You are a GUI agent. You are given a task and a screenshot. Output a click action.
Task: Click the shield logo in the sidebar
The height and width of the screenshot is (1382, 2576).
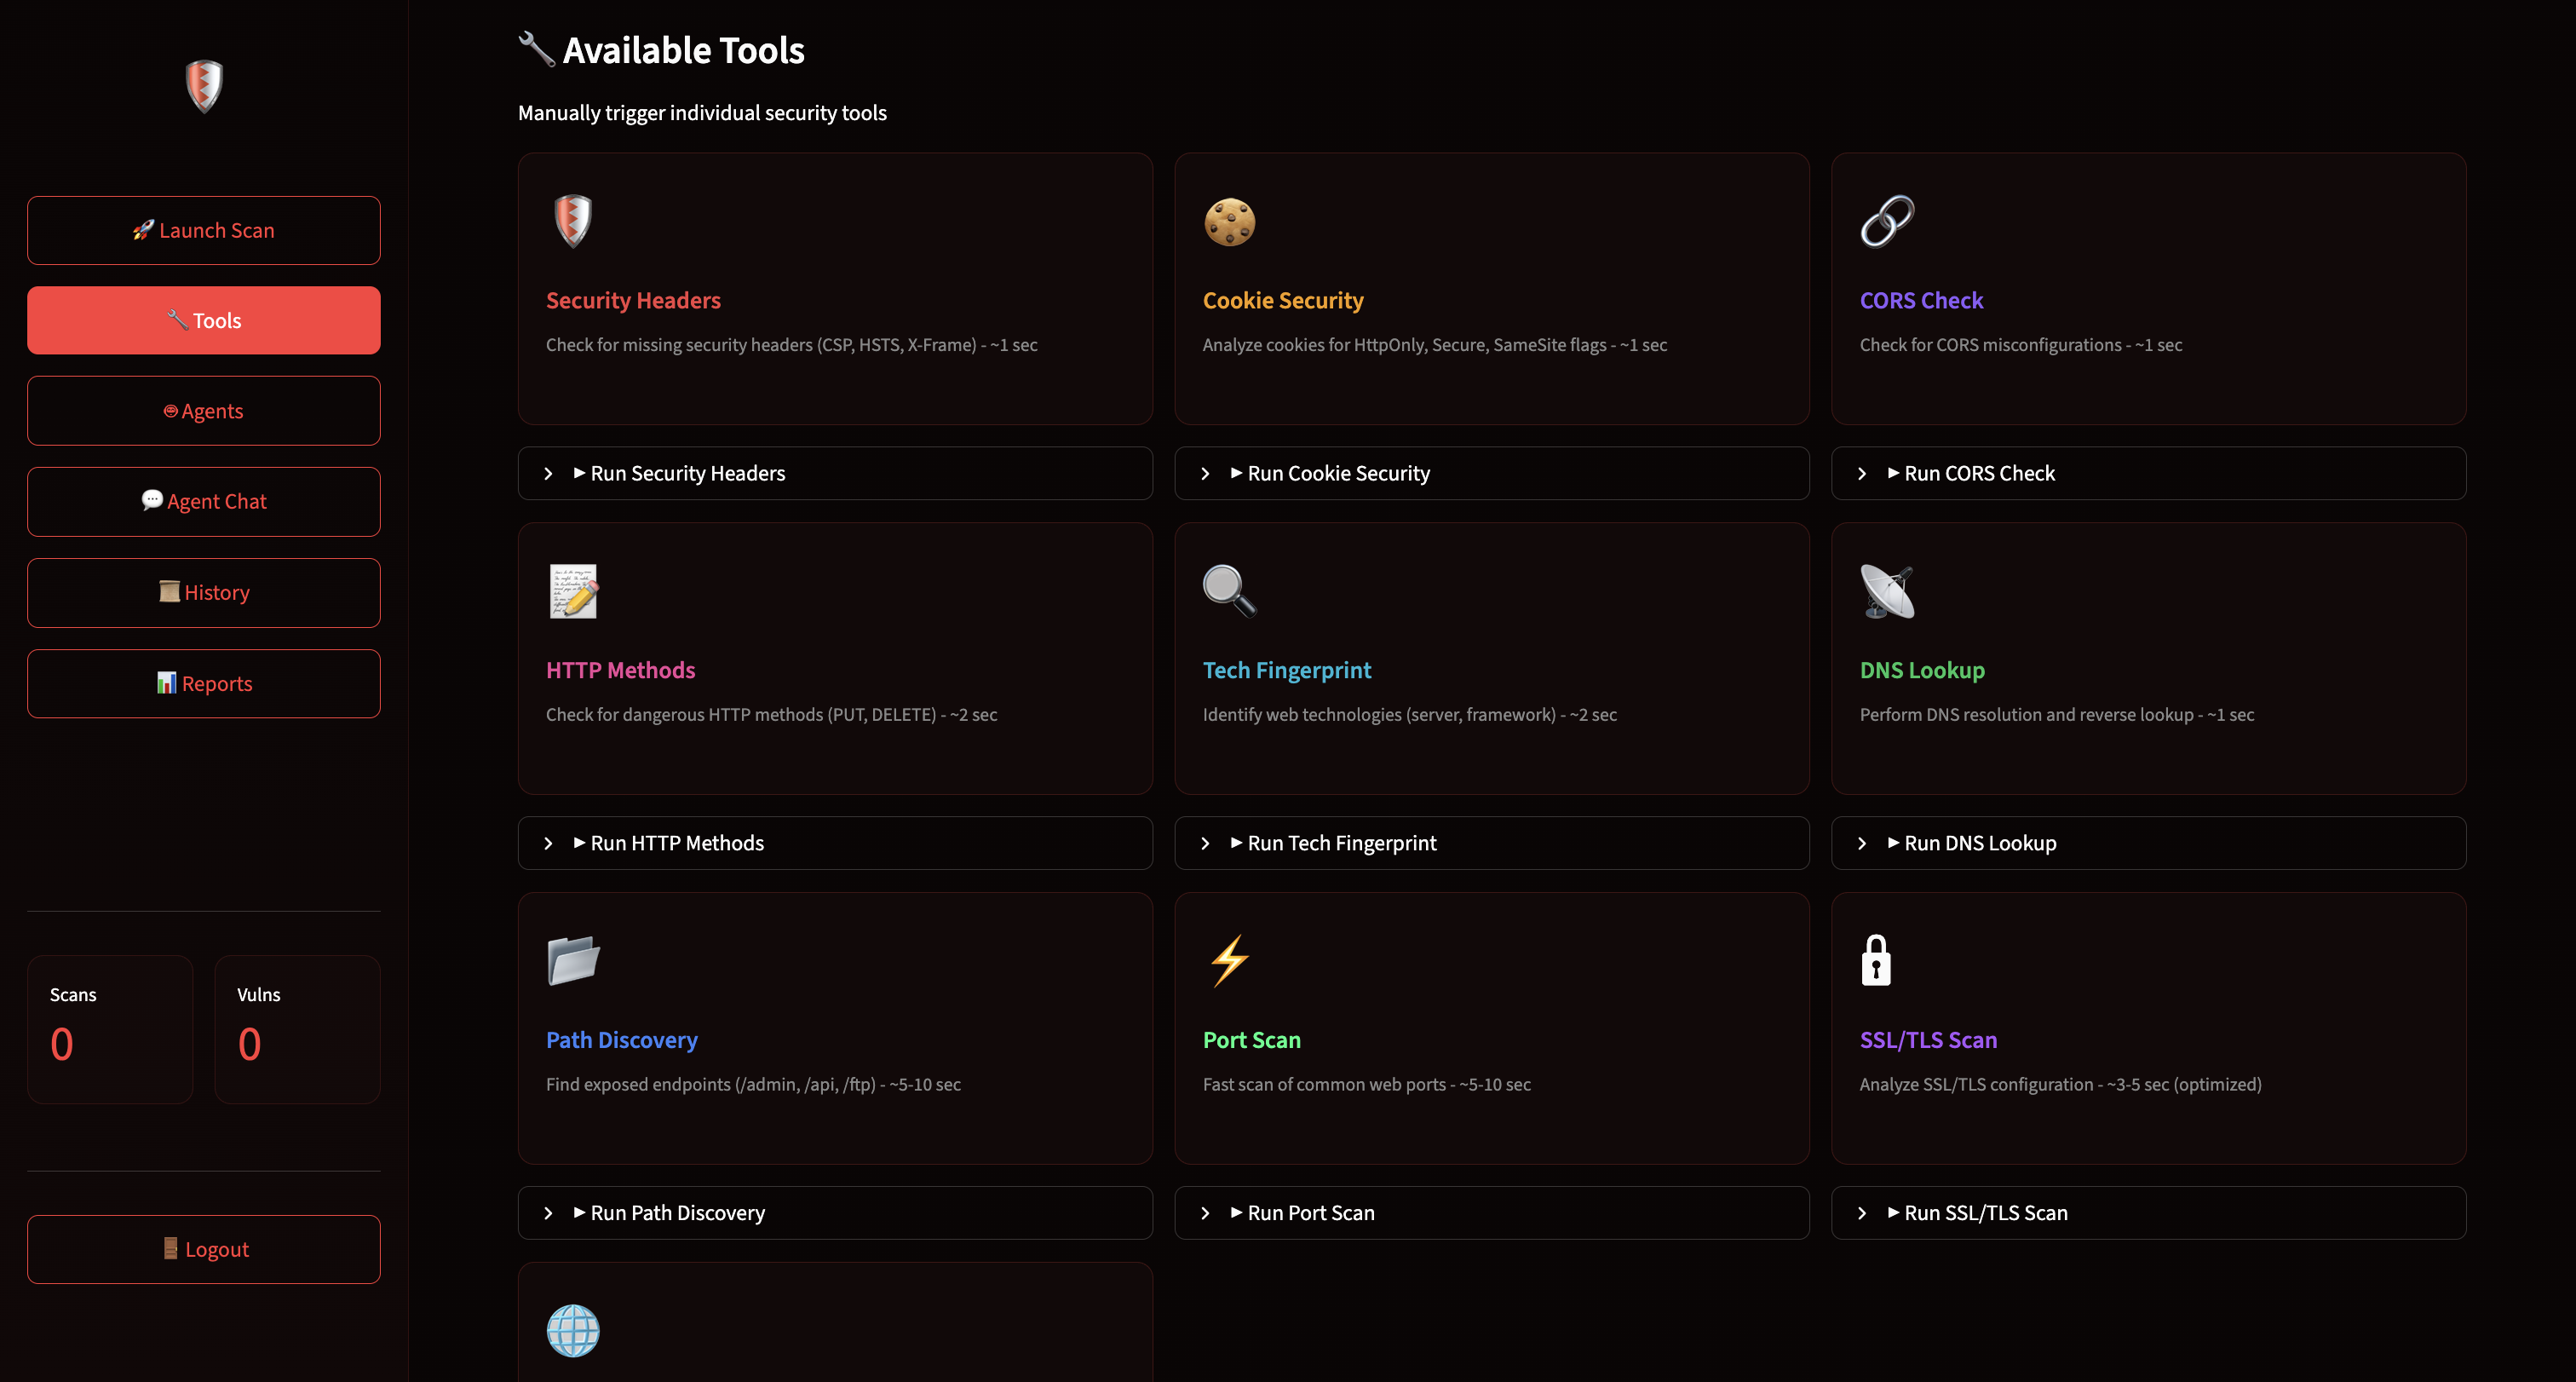coord(204,86)
